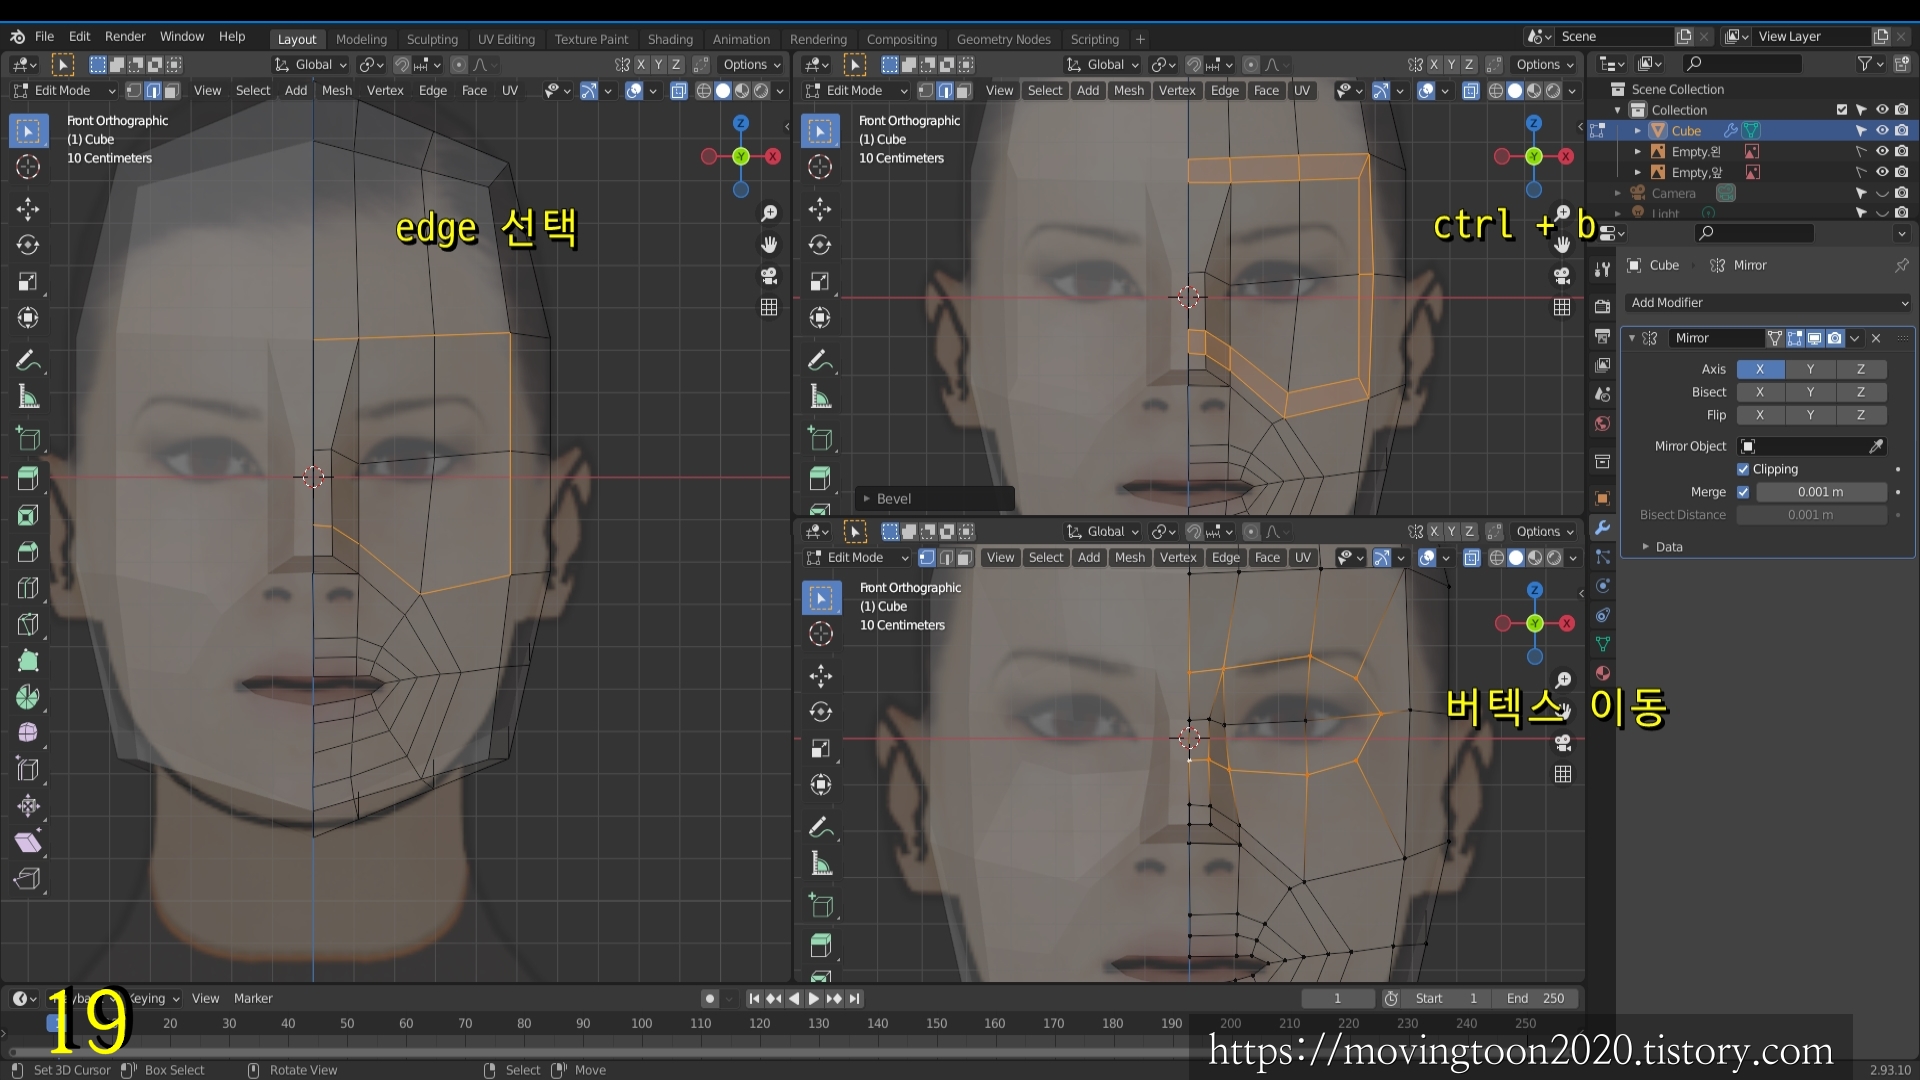Select the Edge Slide tool in left viewport

pyautogui.click(x=28, y=770)
